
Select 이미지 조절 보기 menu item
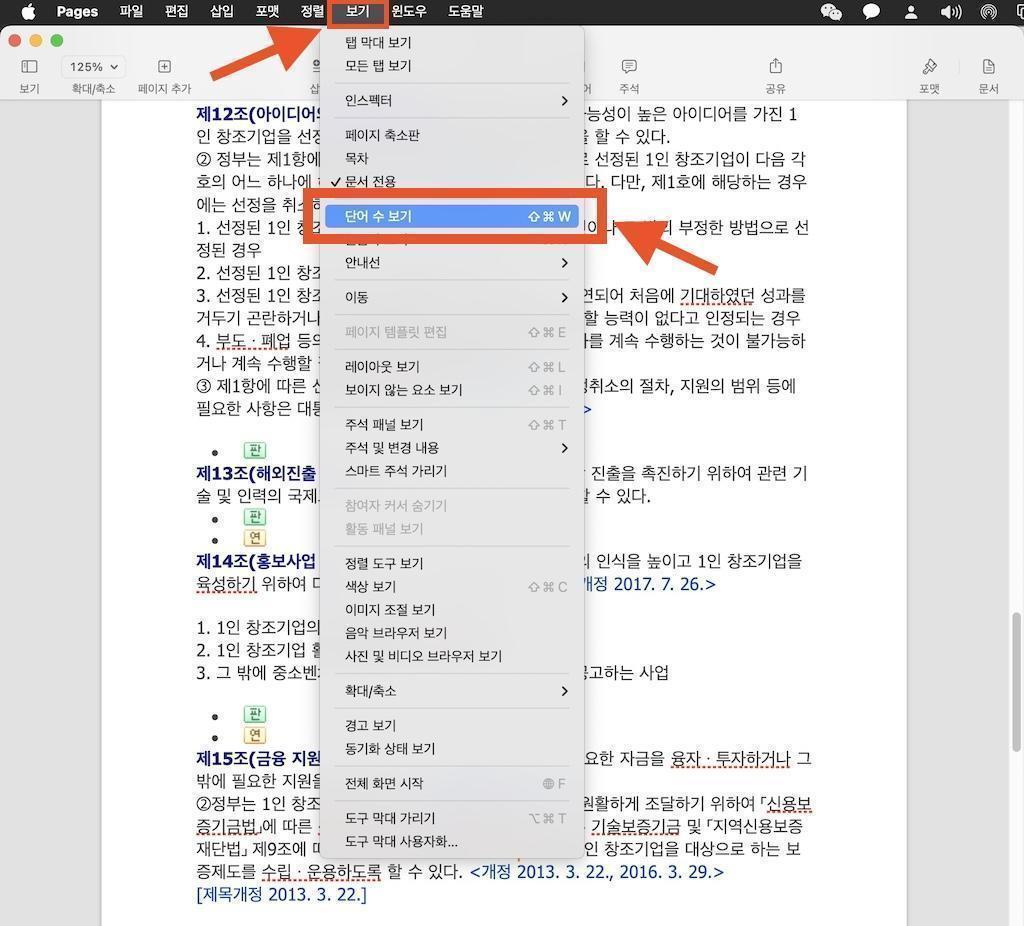452,610
